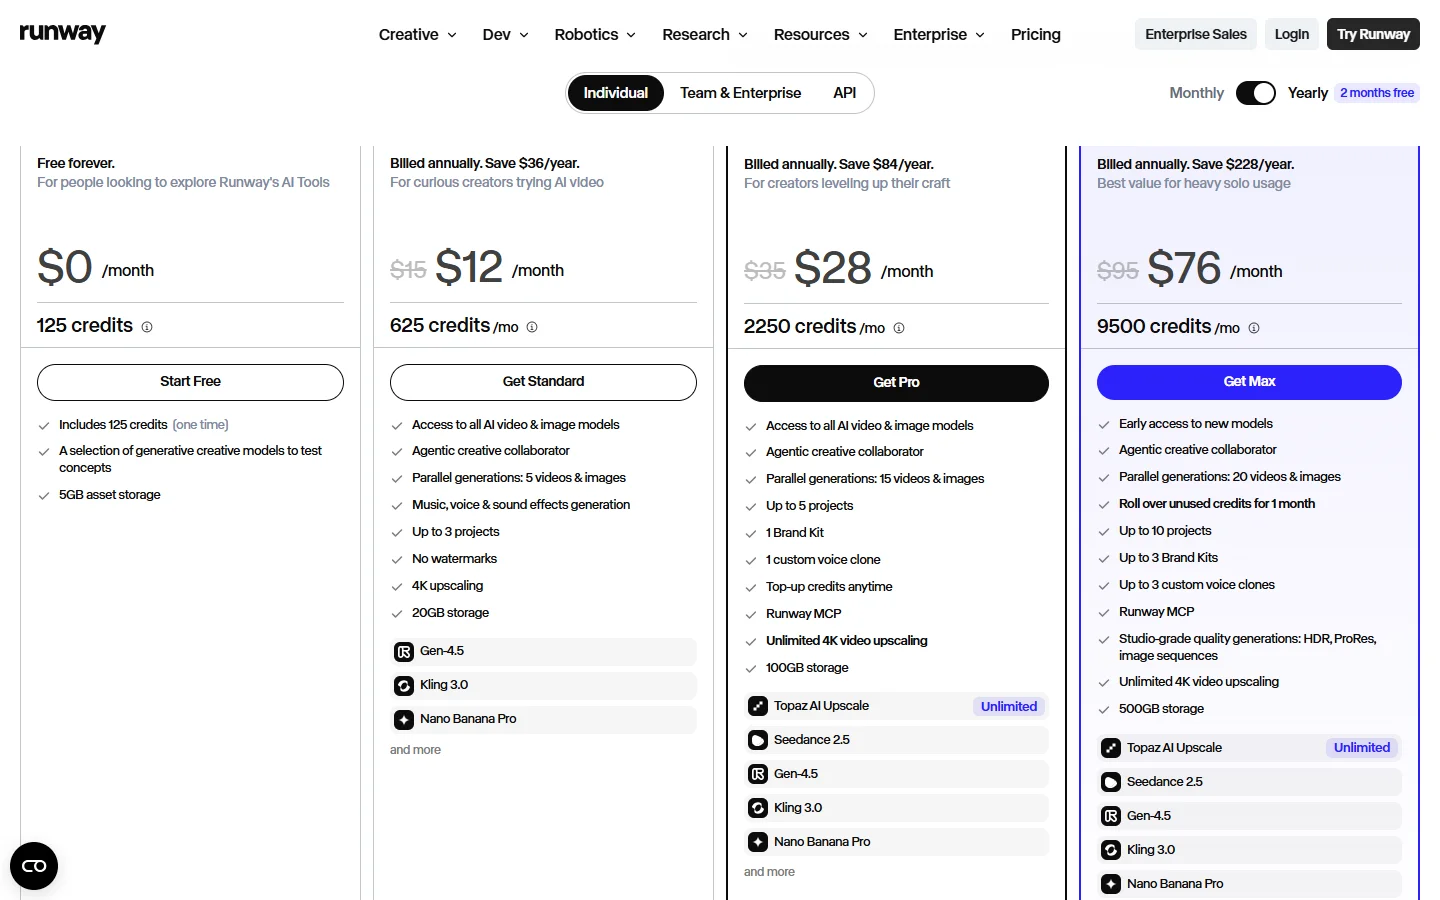Click Seedance 2.5 icon in Max plan
Viewport: 1440px width, 900px height.
[1111, 783]
